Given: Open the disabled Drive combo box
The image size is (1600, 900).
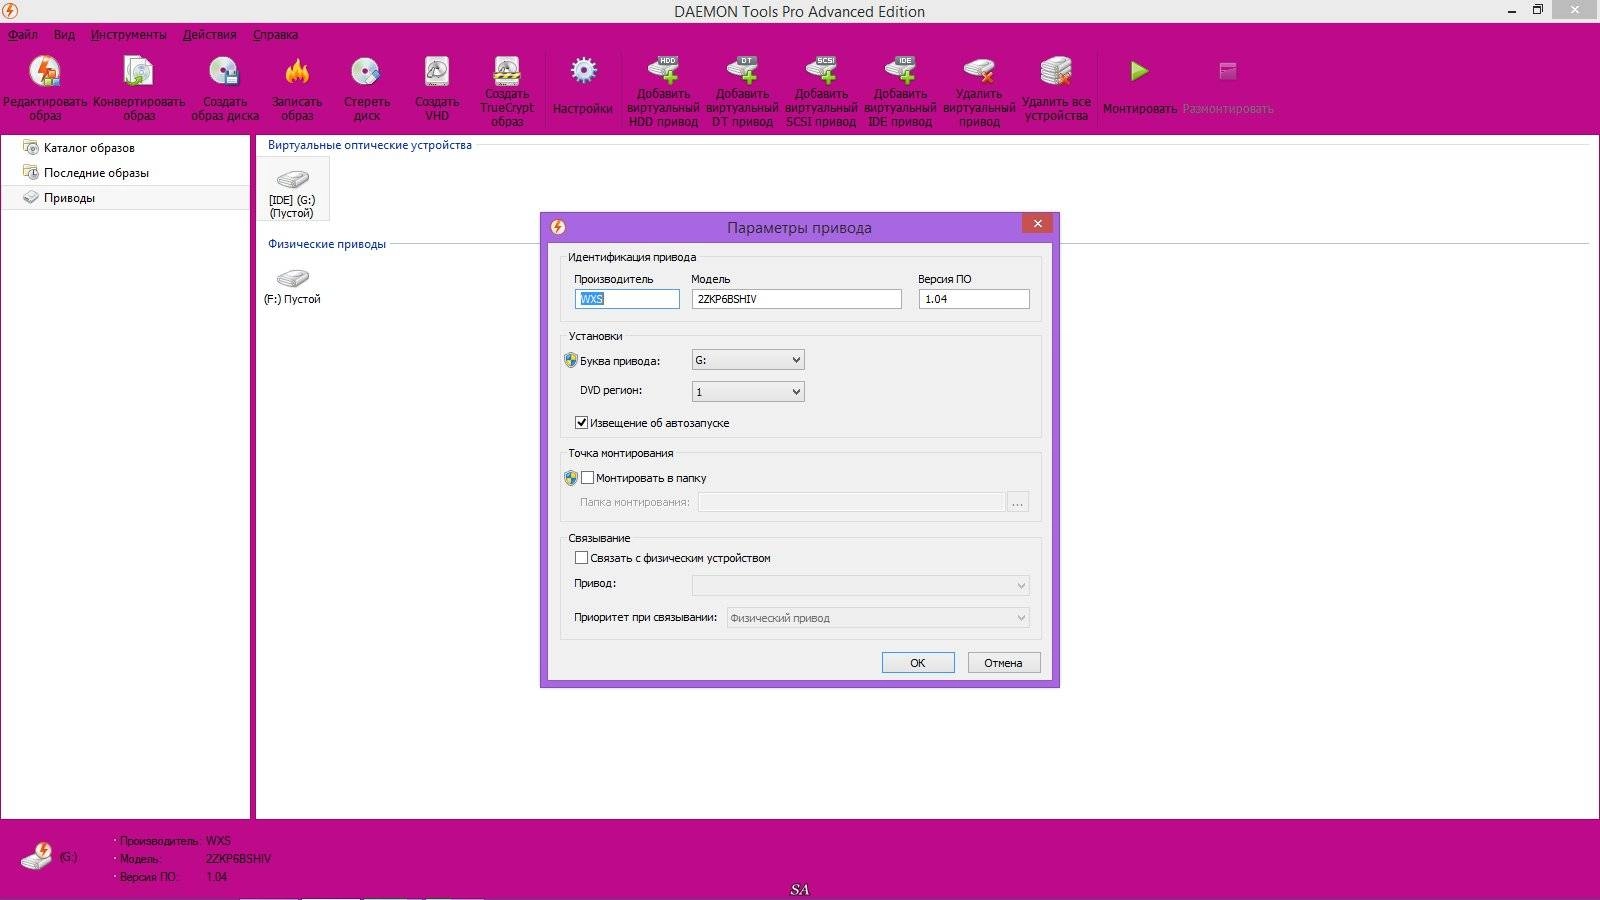Looking at the screenshot, I should coord(860,585).
